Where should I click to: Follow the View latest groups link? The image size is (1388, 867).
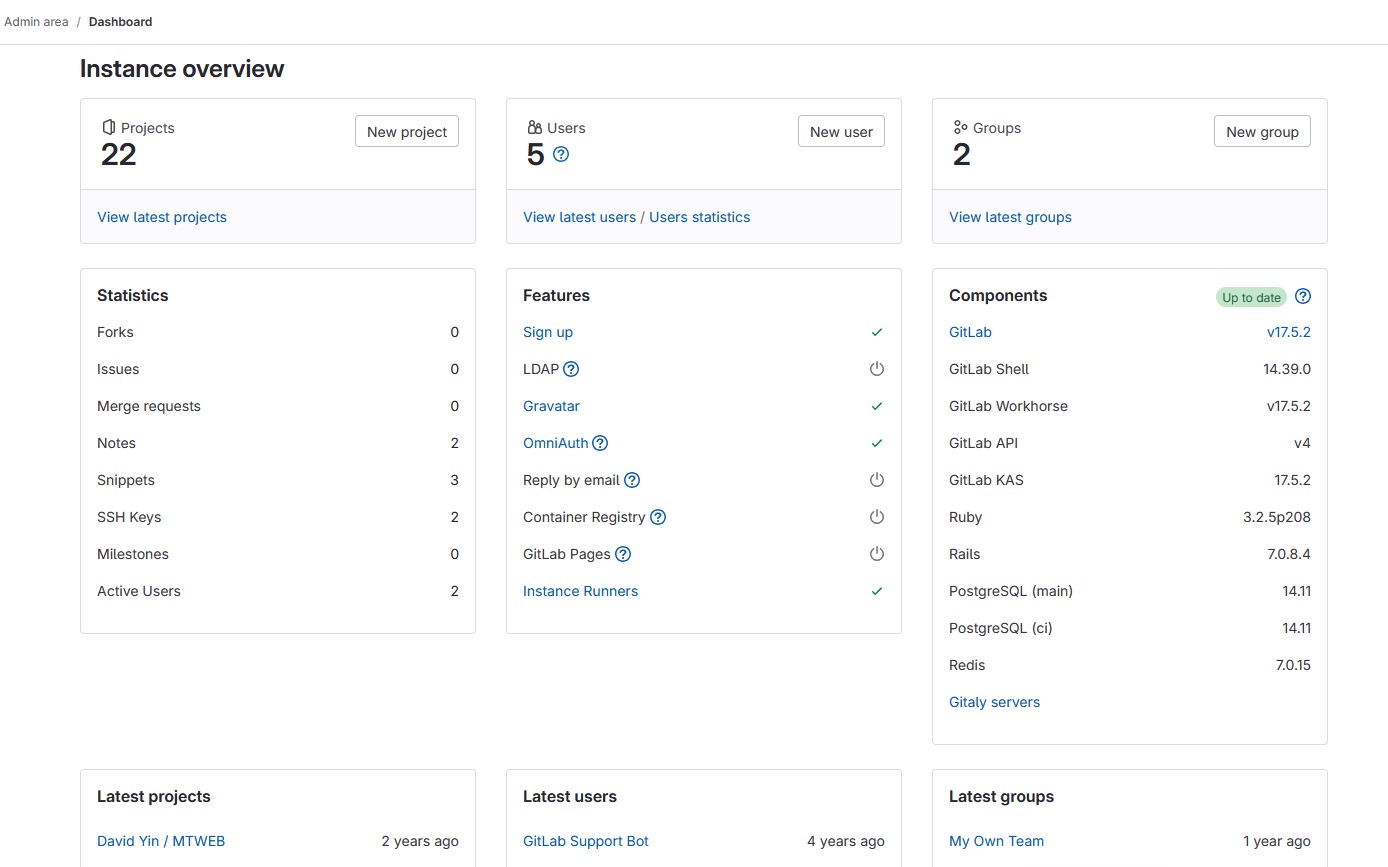(1010, 217)
